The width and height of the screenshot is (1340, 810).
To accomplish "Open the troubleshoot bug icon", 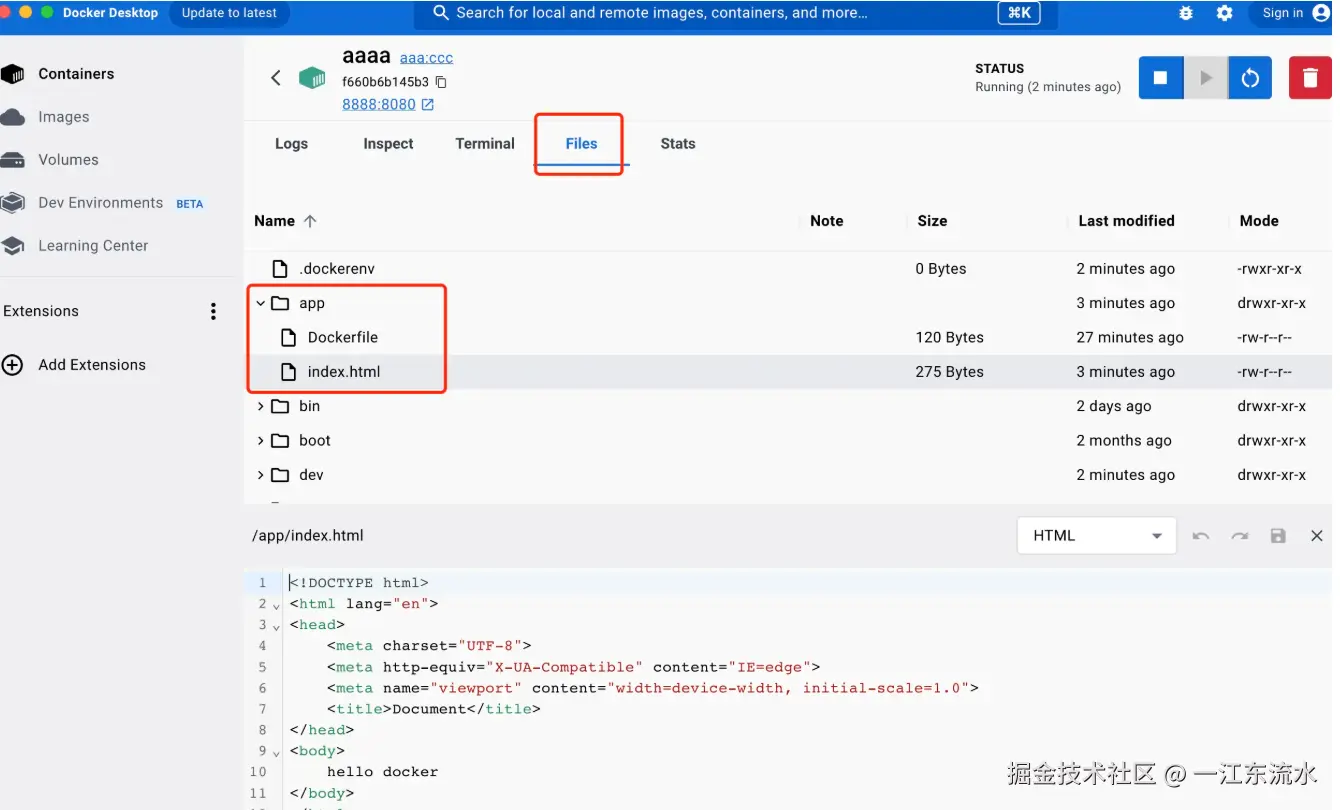I will pyautogui.click(x=1186, y=13).
